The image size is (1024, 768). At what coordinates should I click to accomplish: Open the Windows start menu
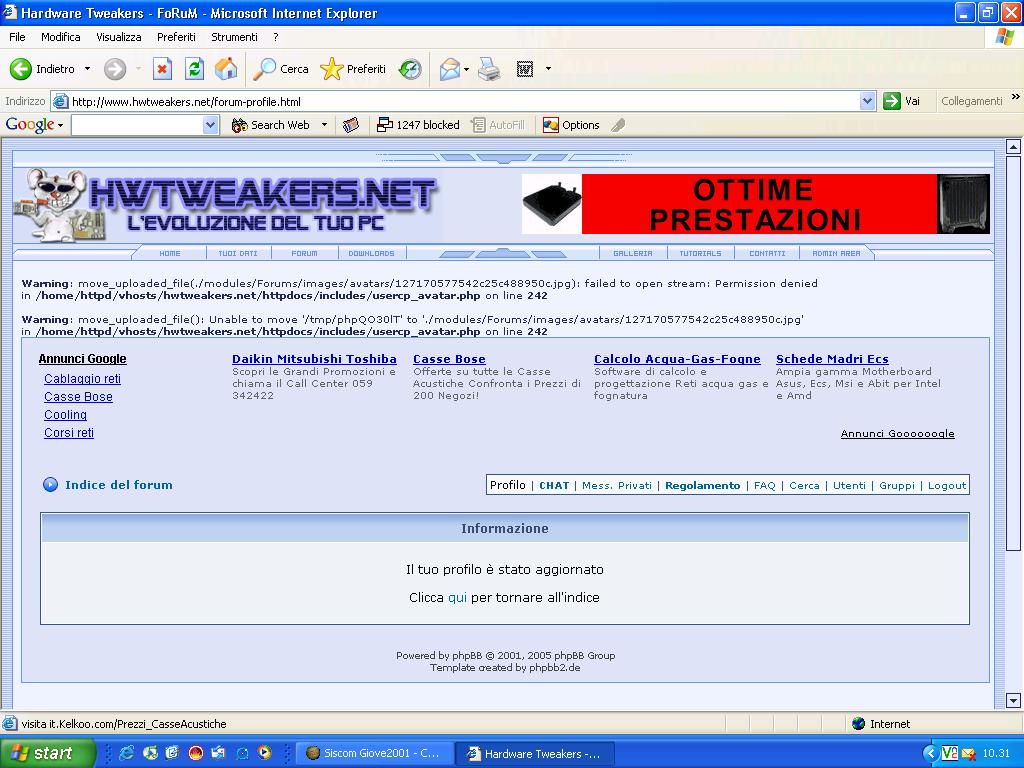pos(48,753)
